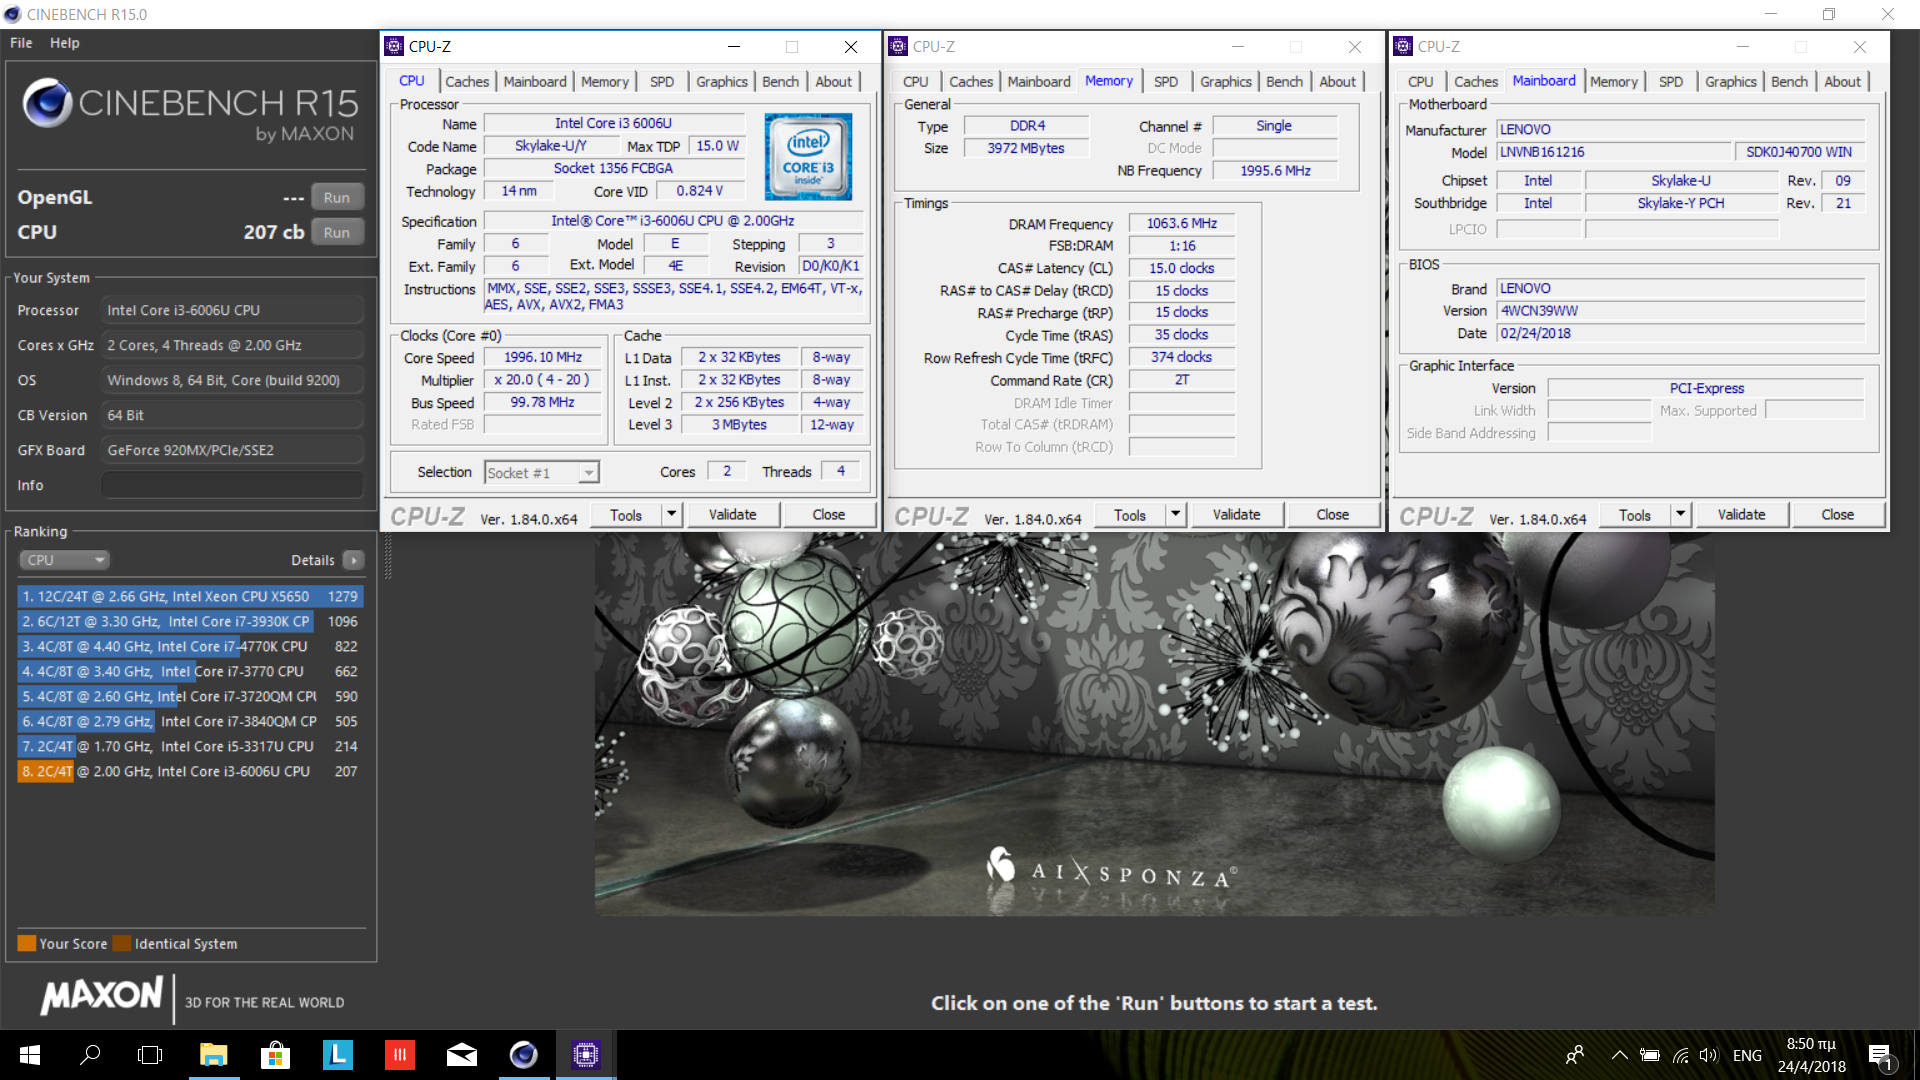Open About tab in first CPU-Z window
The image size is (1920, 1080).
(834, 81)
